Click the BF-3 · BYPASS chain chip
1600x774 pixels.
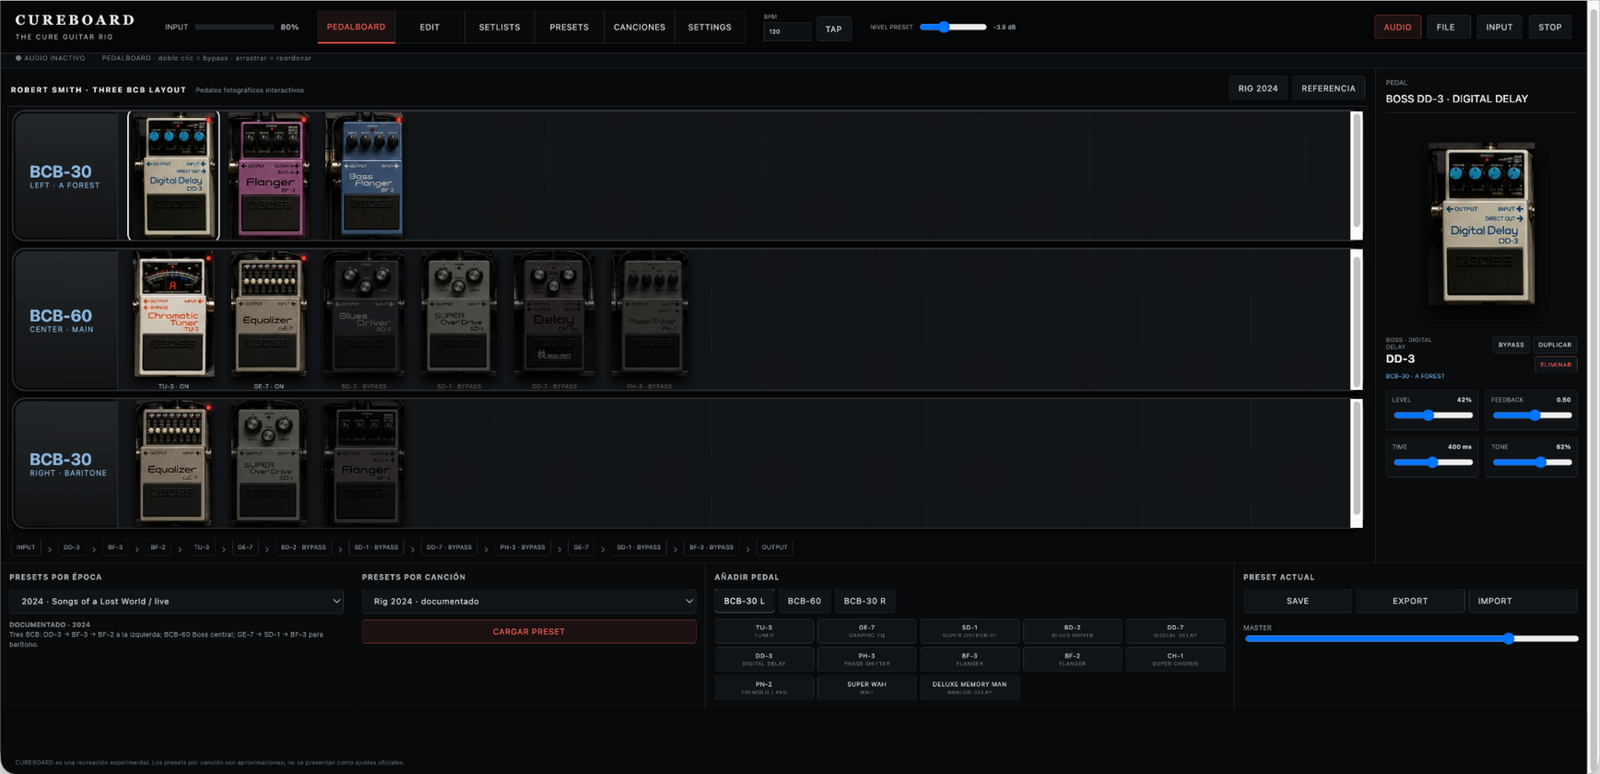(711, 548)
